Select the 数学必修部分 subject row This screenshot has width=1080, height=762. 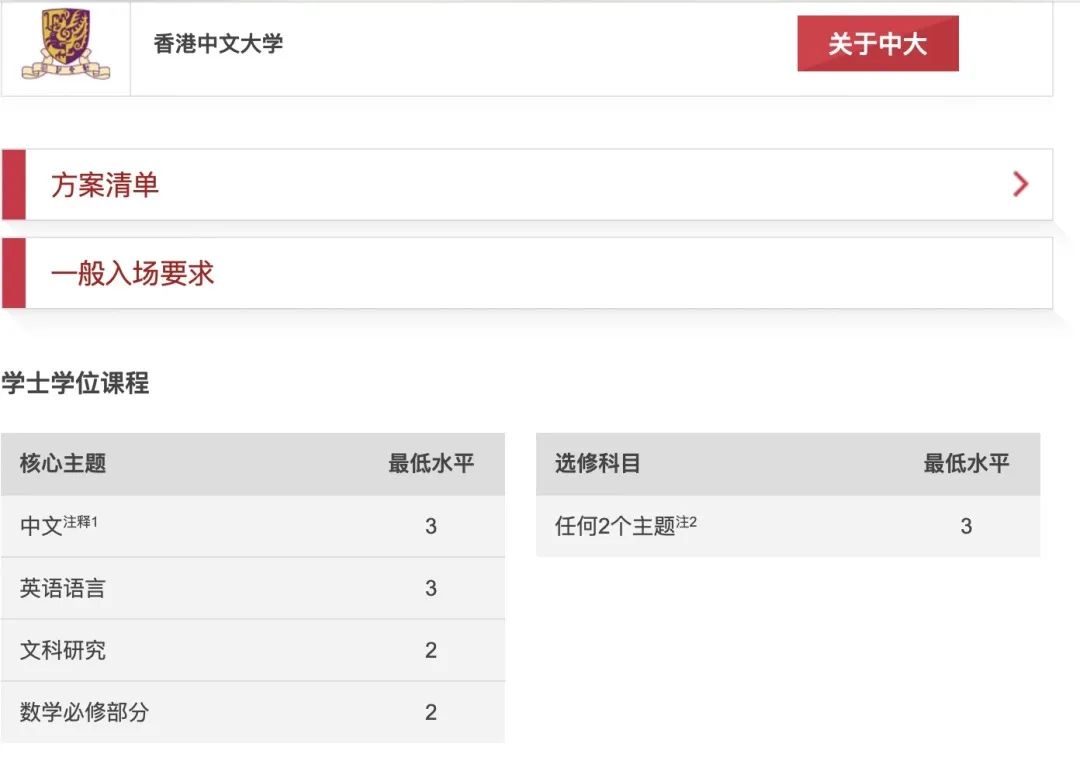(x=253, y=712)
